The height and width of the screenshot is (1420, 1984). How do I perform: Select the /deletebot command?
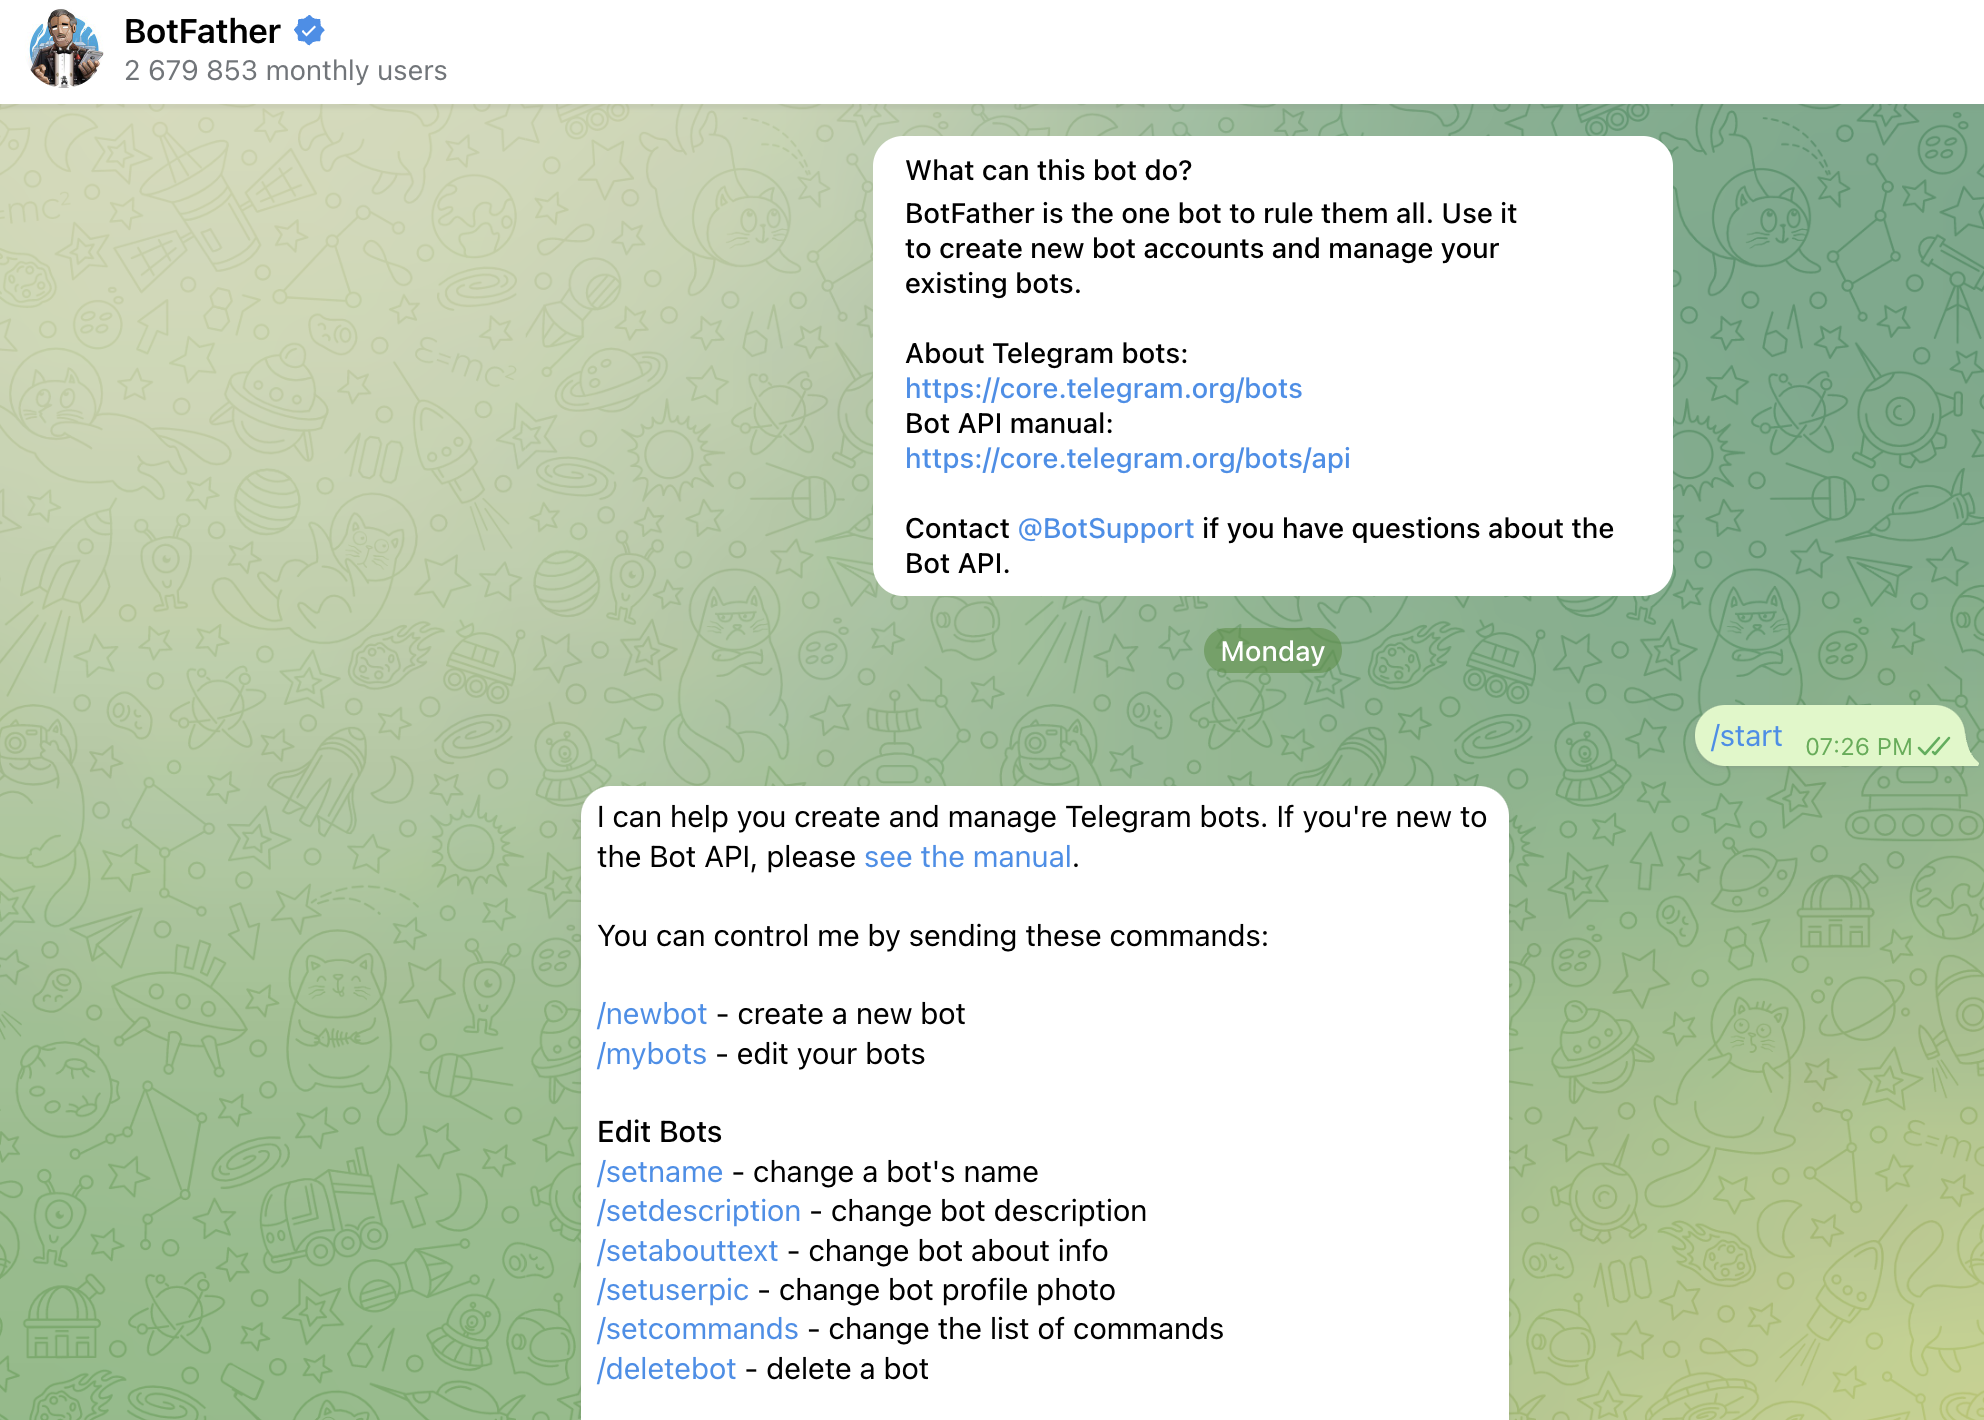click(667, 1369)
